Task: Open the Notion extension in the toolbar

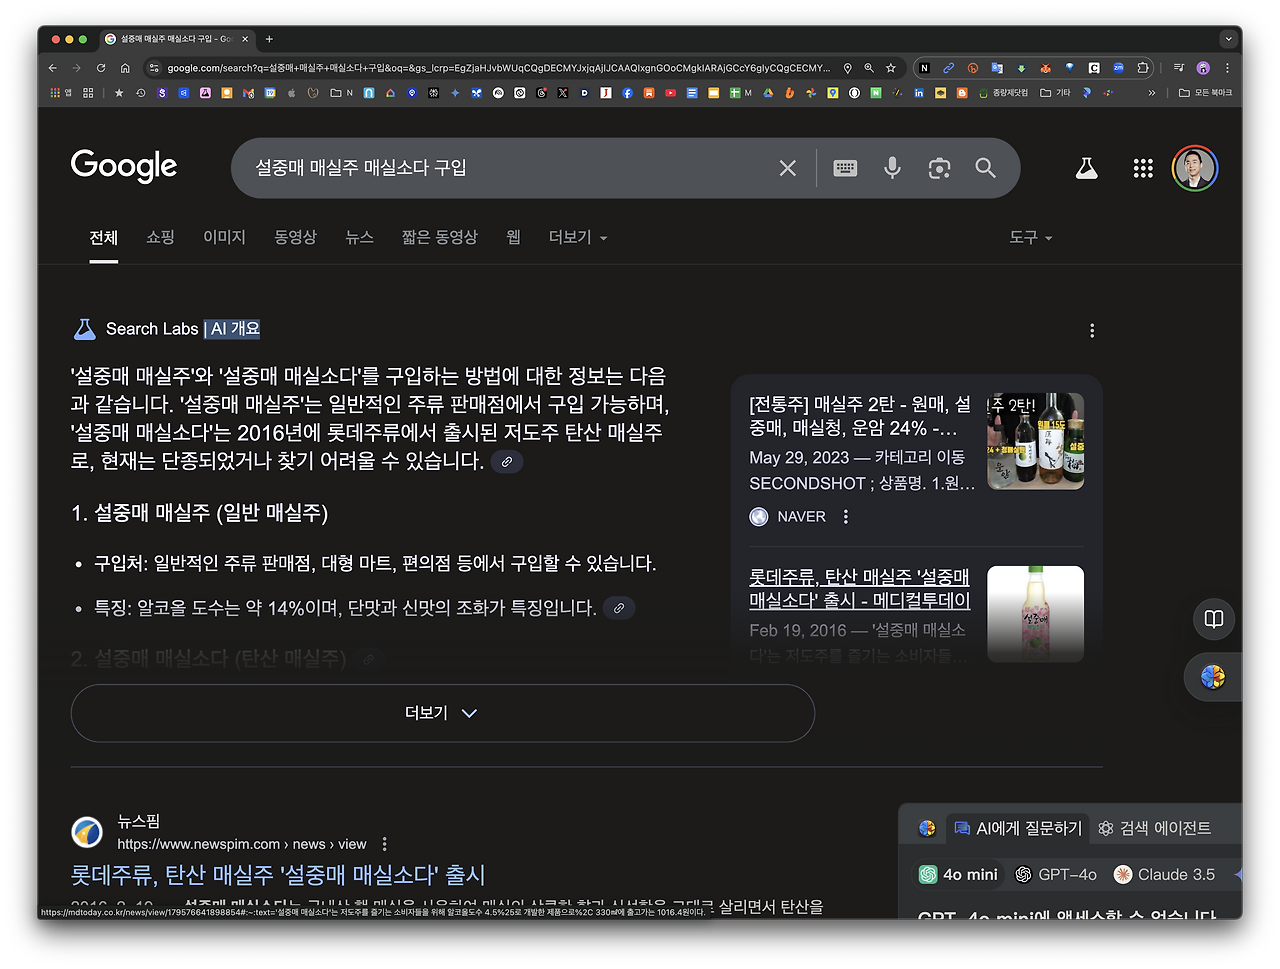Action: click(x=924, y=68)
